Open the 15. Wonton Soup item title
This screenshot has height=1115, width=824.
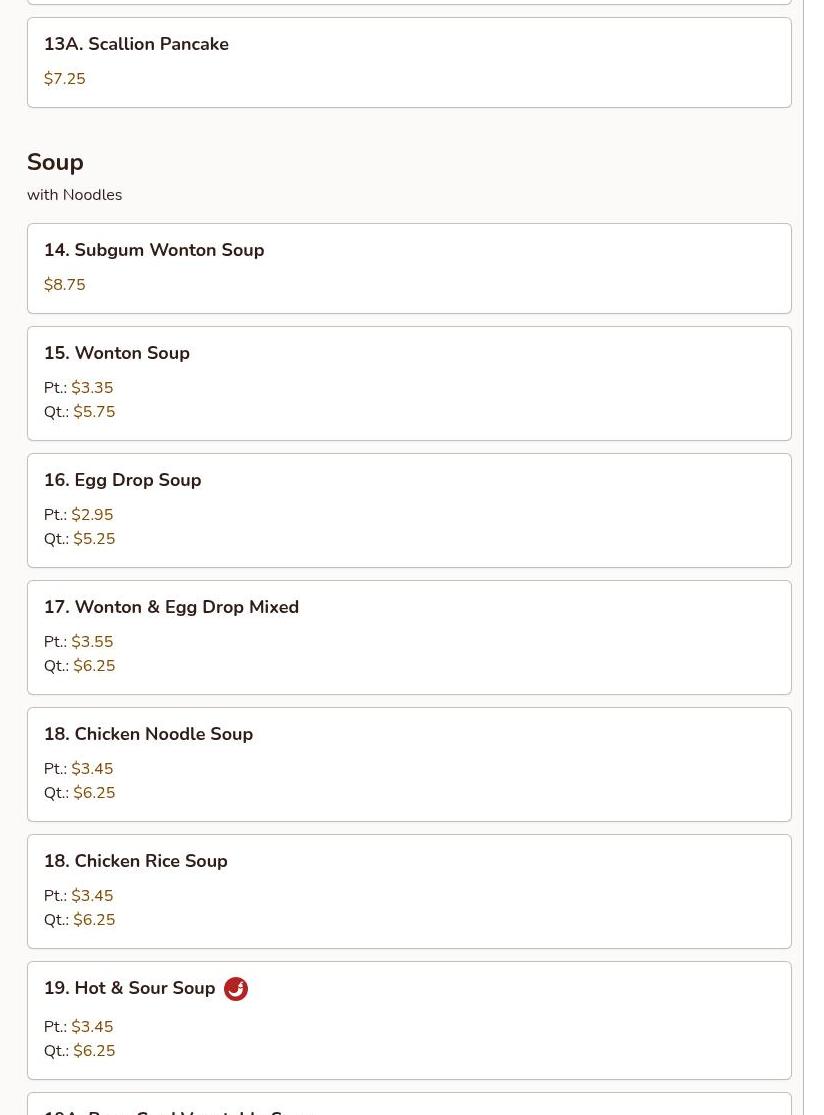(117, 353)
